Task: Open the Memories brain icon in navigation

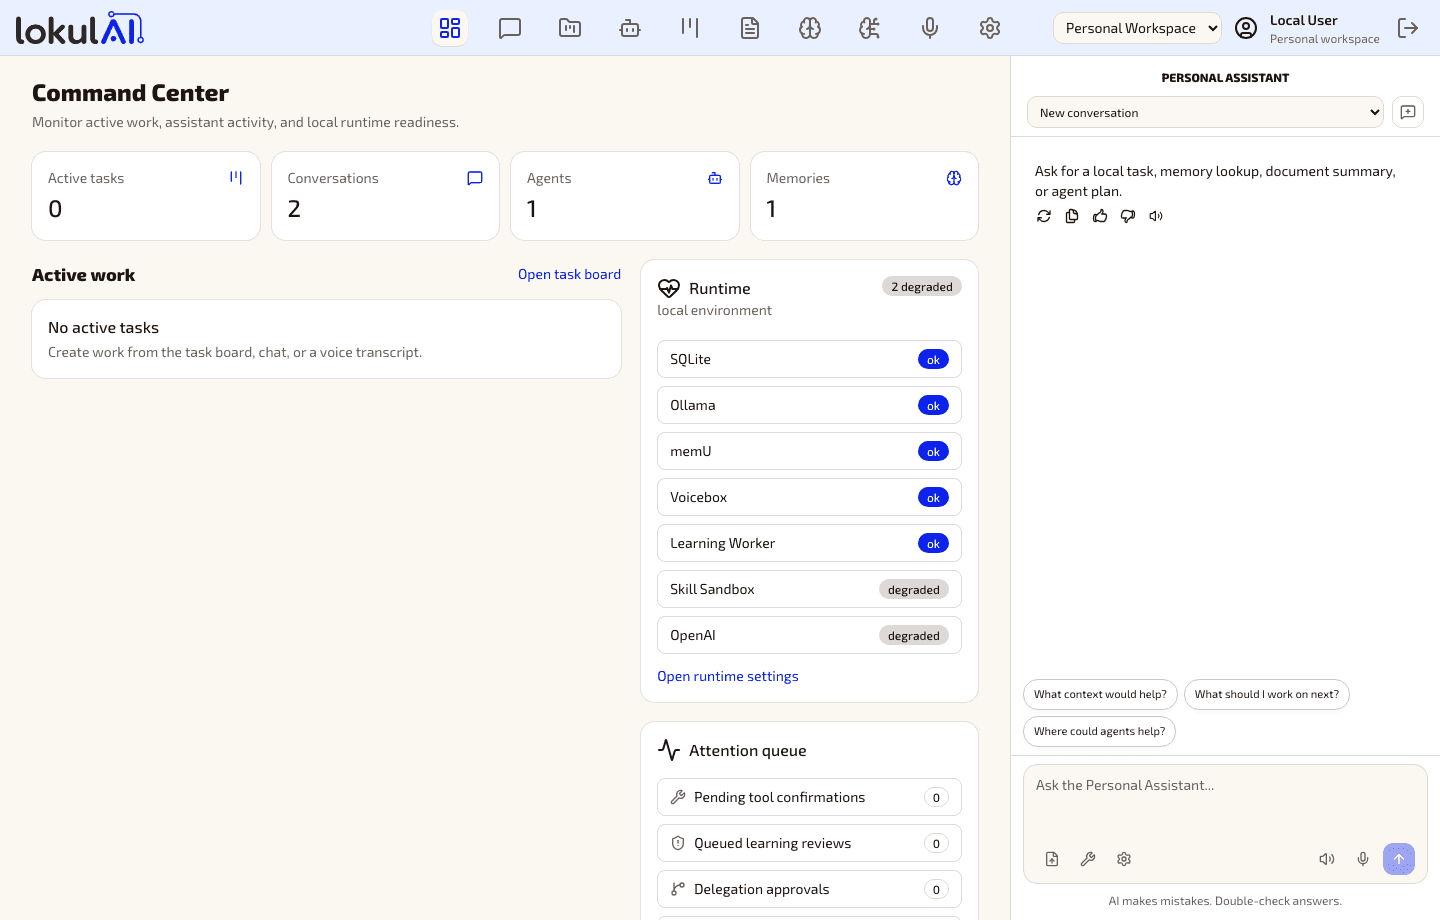Action: (x=810, y=28)
